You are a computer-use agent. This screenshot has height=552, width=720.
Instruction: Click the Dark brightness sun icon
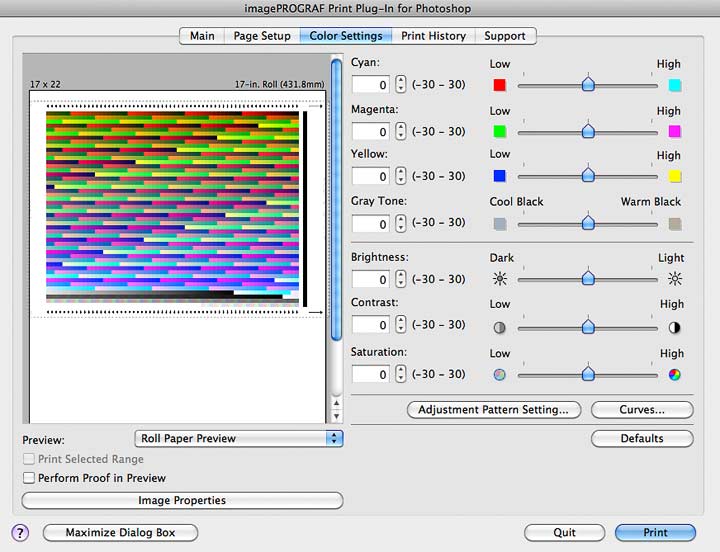(x=500, y=279)
